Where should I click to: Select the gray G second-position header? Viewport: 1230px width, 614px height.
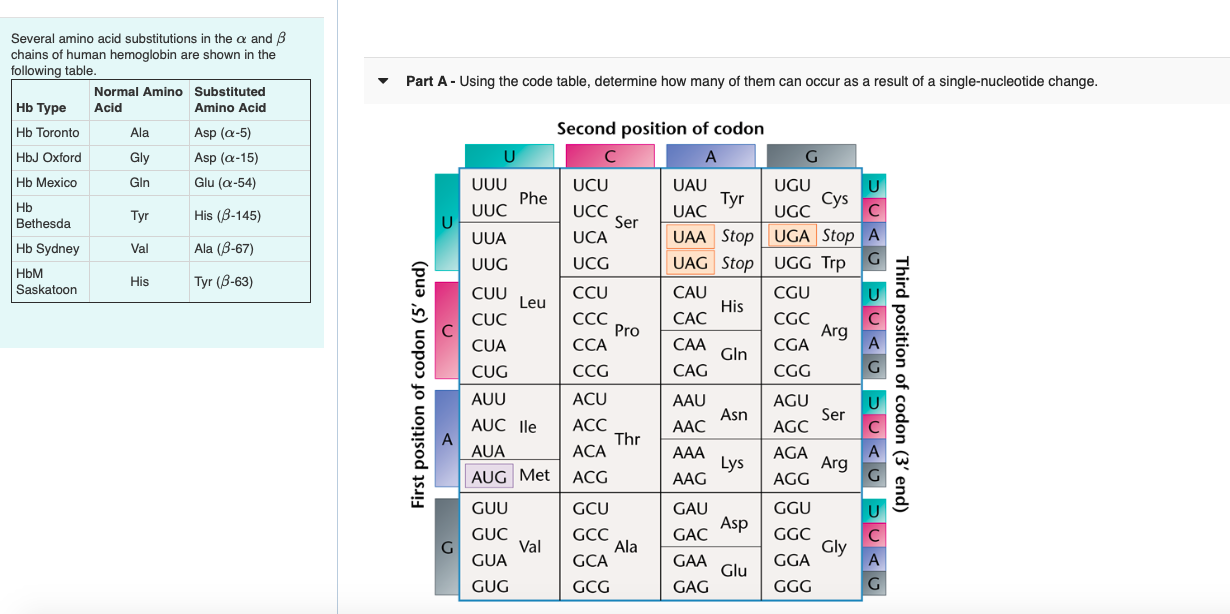click(811, 156)
